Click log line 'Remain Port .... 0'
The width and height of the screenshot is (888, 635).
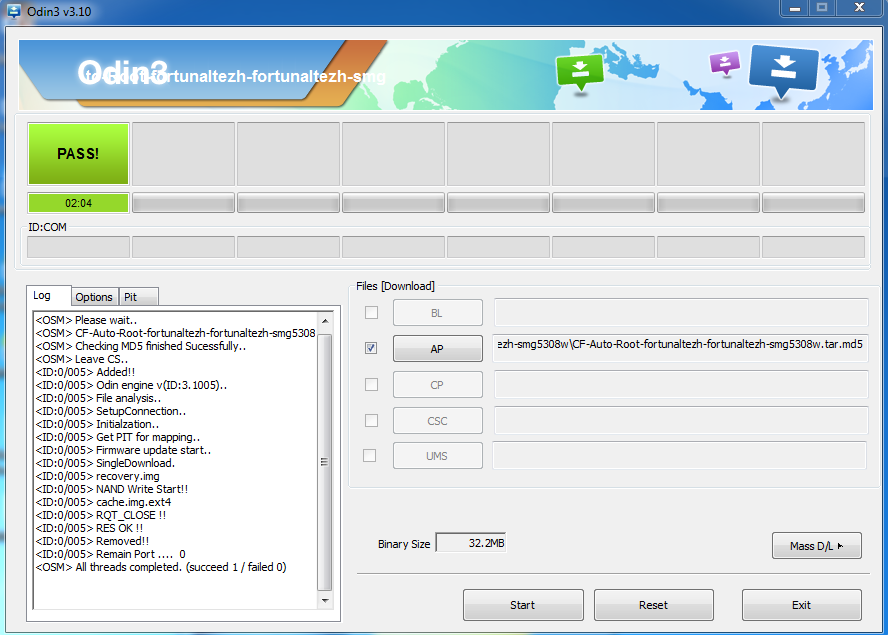110,554
